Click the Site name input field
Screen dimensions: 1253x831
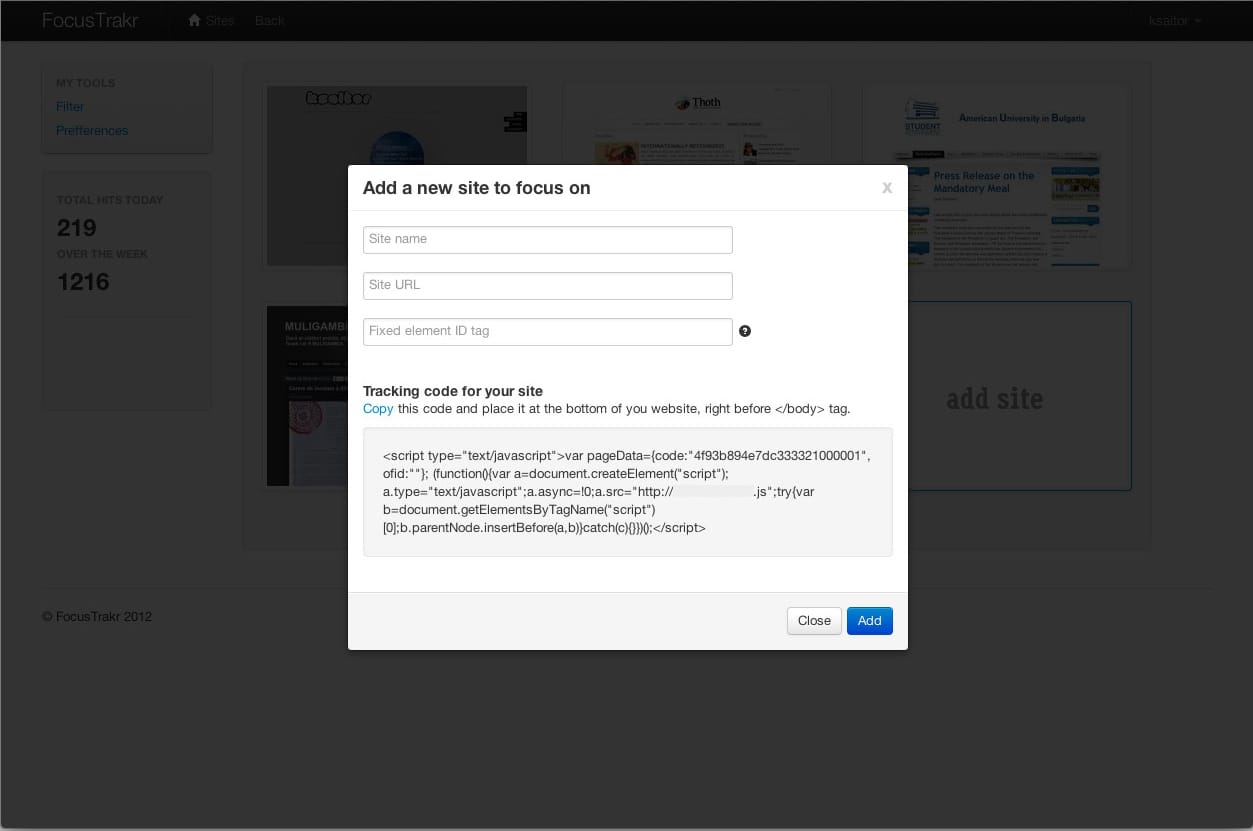548,239
